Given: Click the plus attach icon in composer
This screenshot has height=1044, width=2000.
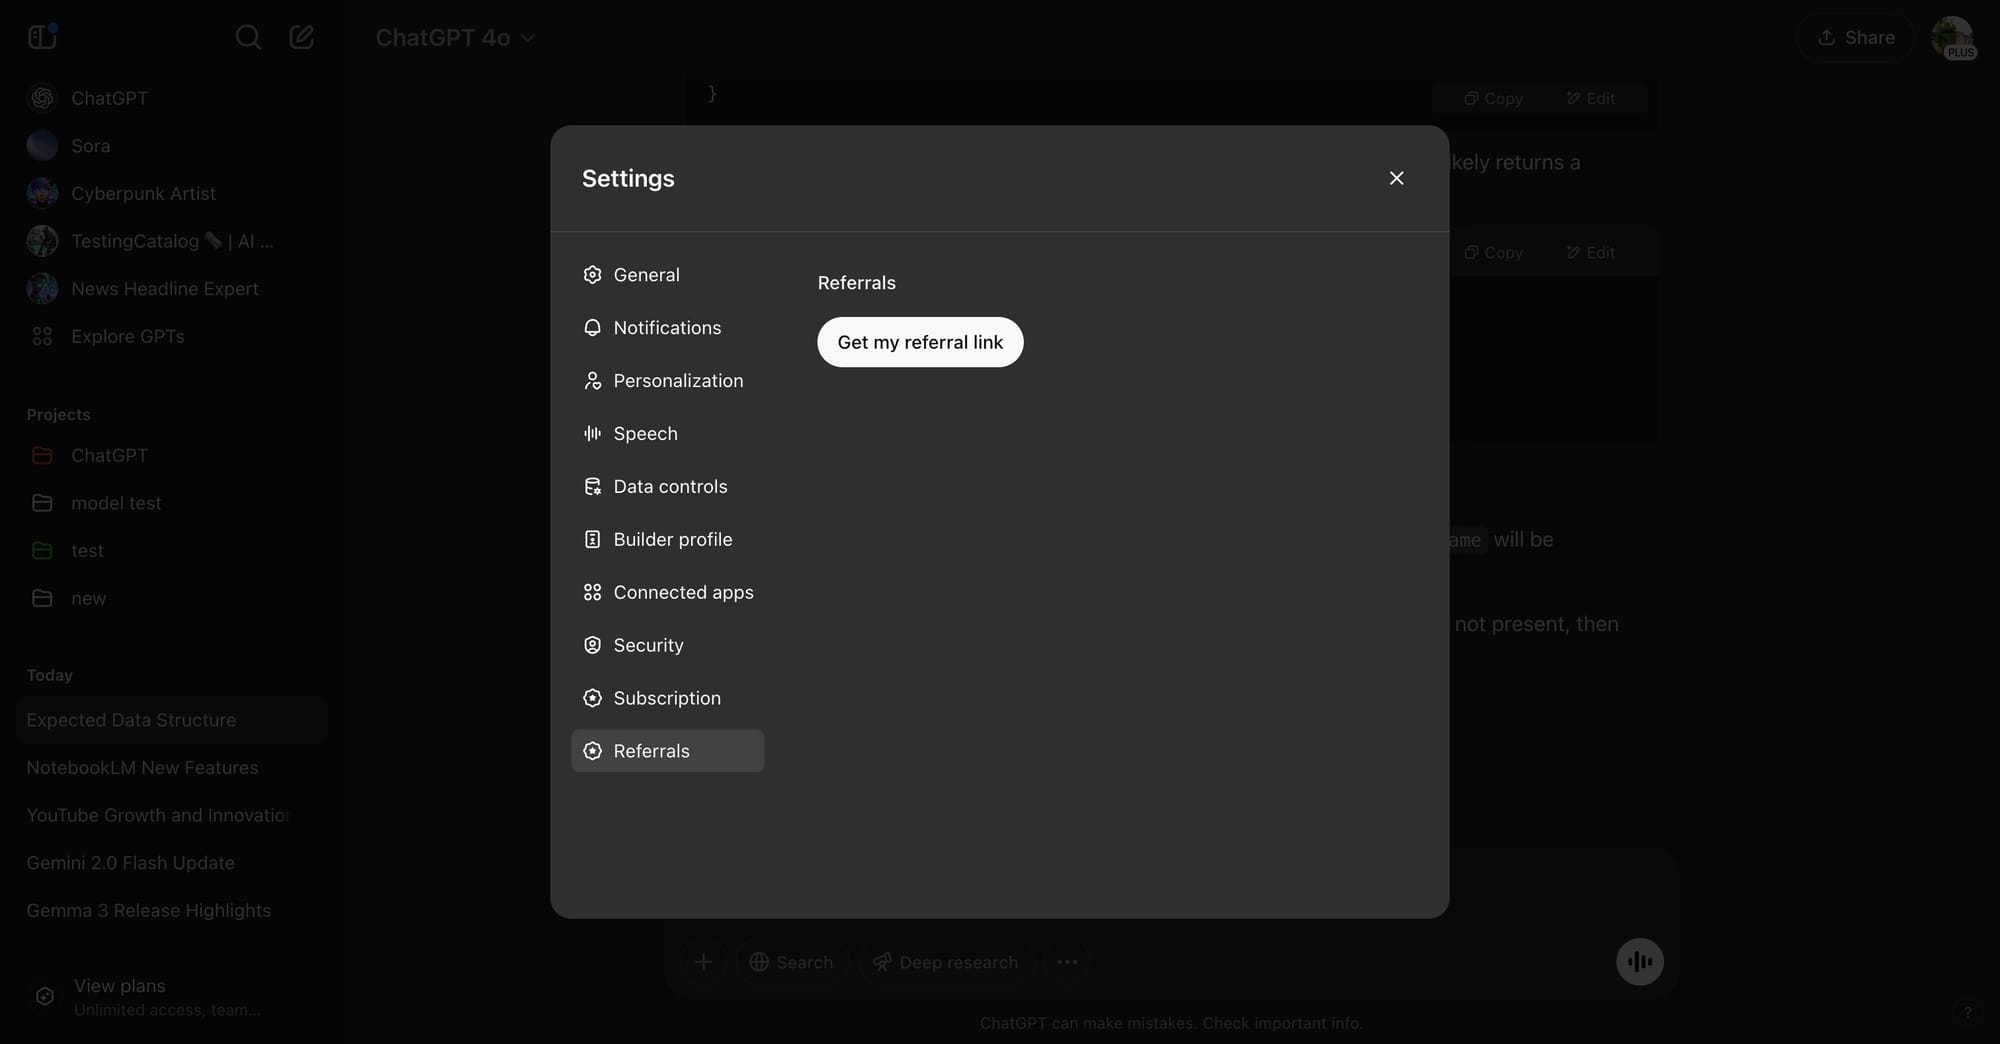Looking at the screenshot, I should tap(704, 962).
